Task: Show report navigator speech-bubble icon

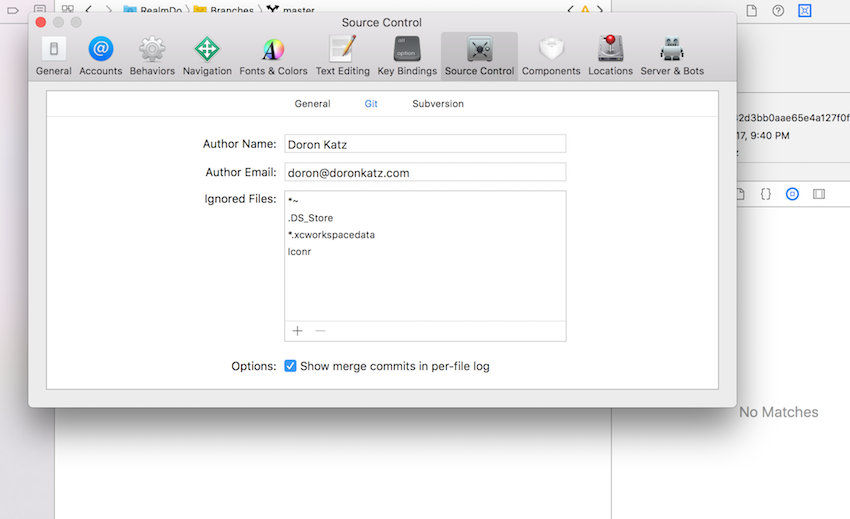Action: click(x=40, y=9)
